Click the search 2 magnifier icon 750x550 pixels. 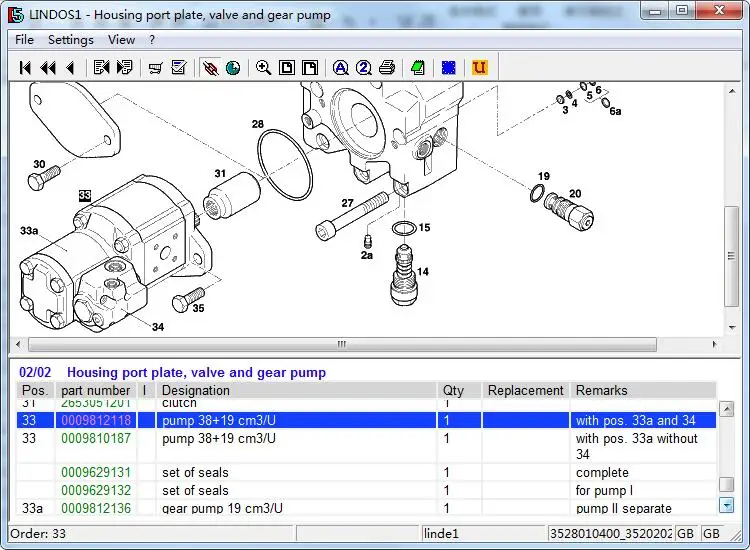[364, 68]
